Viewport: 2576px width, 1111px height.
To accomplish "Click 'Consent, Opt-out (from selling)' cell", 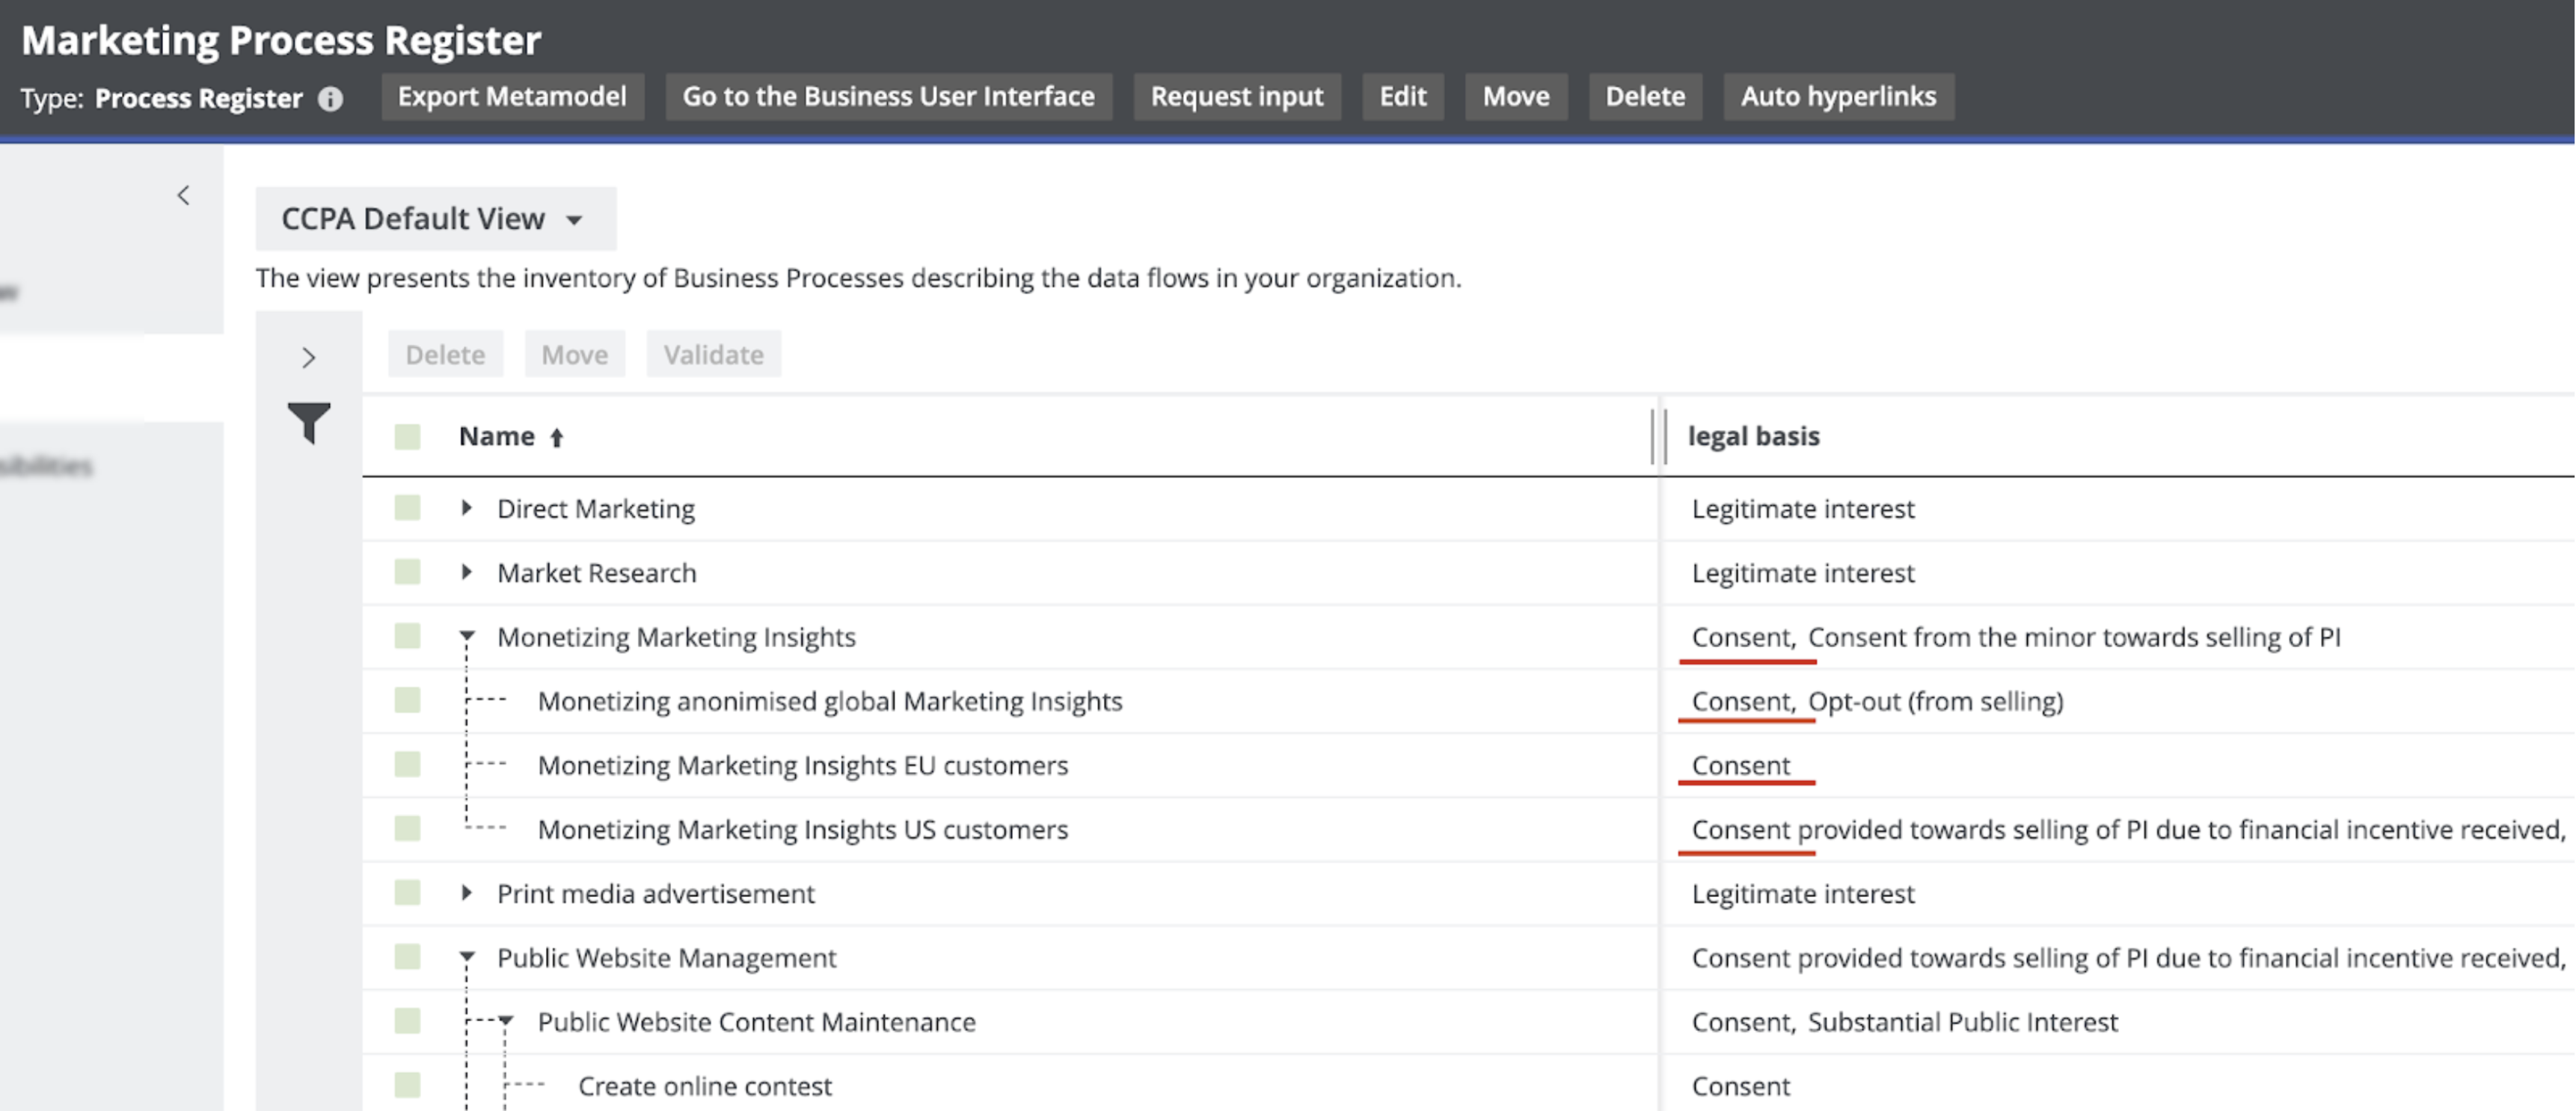I will click(x=1877, y=701).
